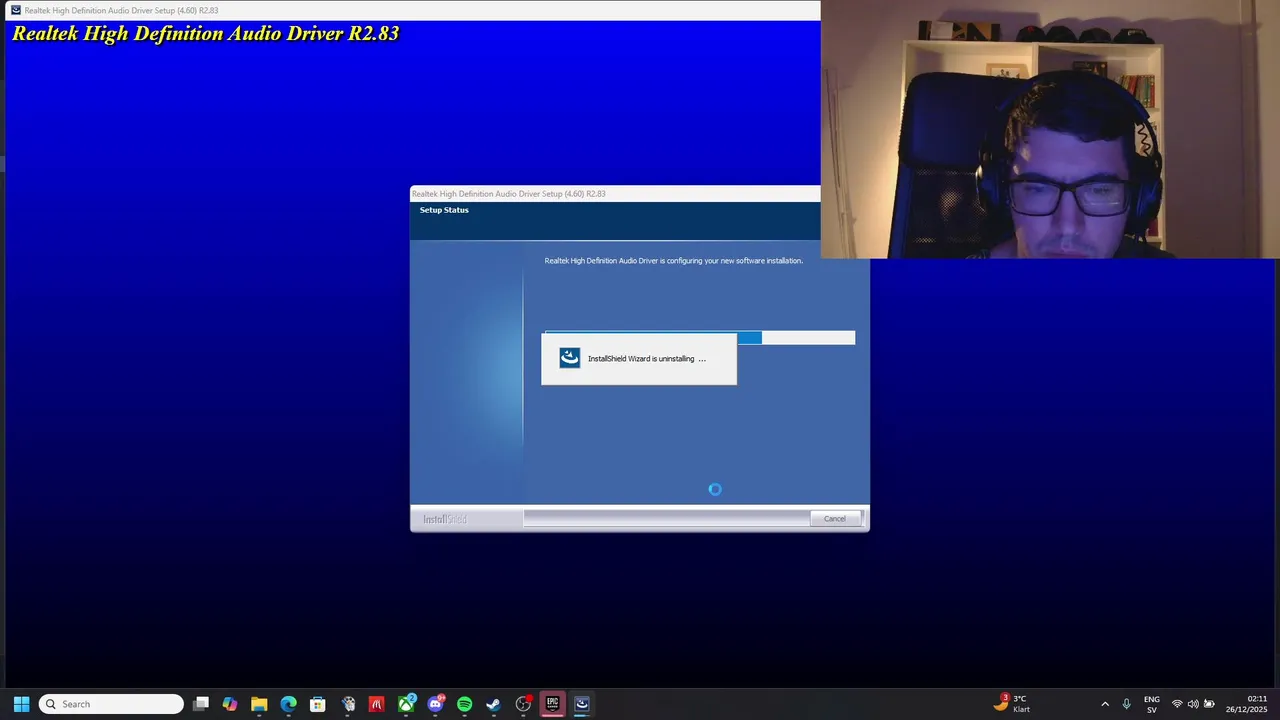
Task: Launch Copilot from the taskbar
Action: pos(230,704)
